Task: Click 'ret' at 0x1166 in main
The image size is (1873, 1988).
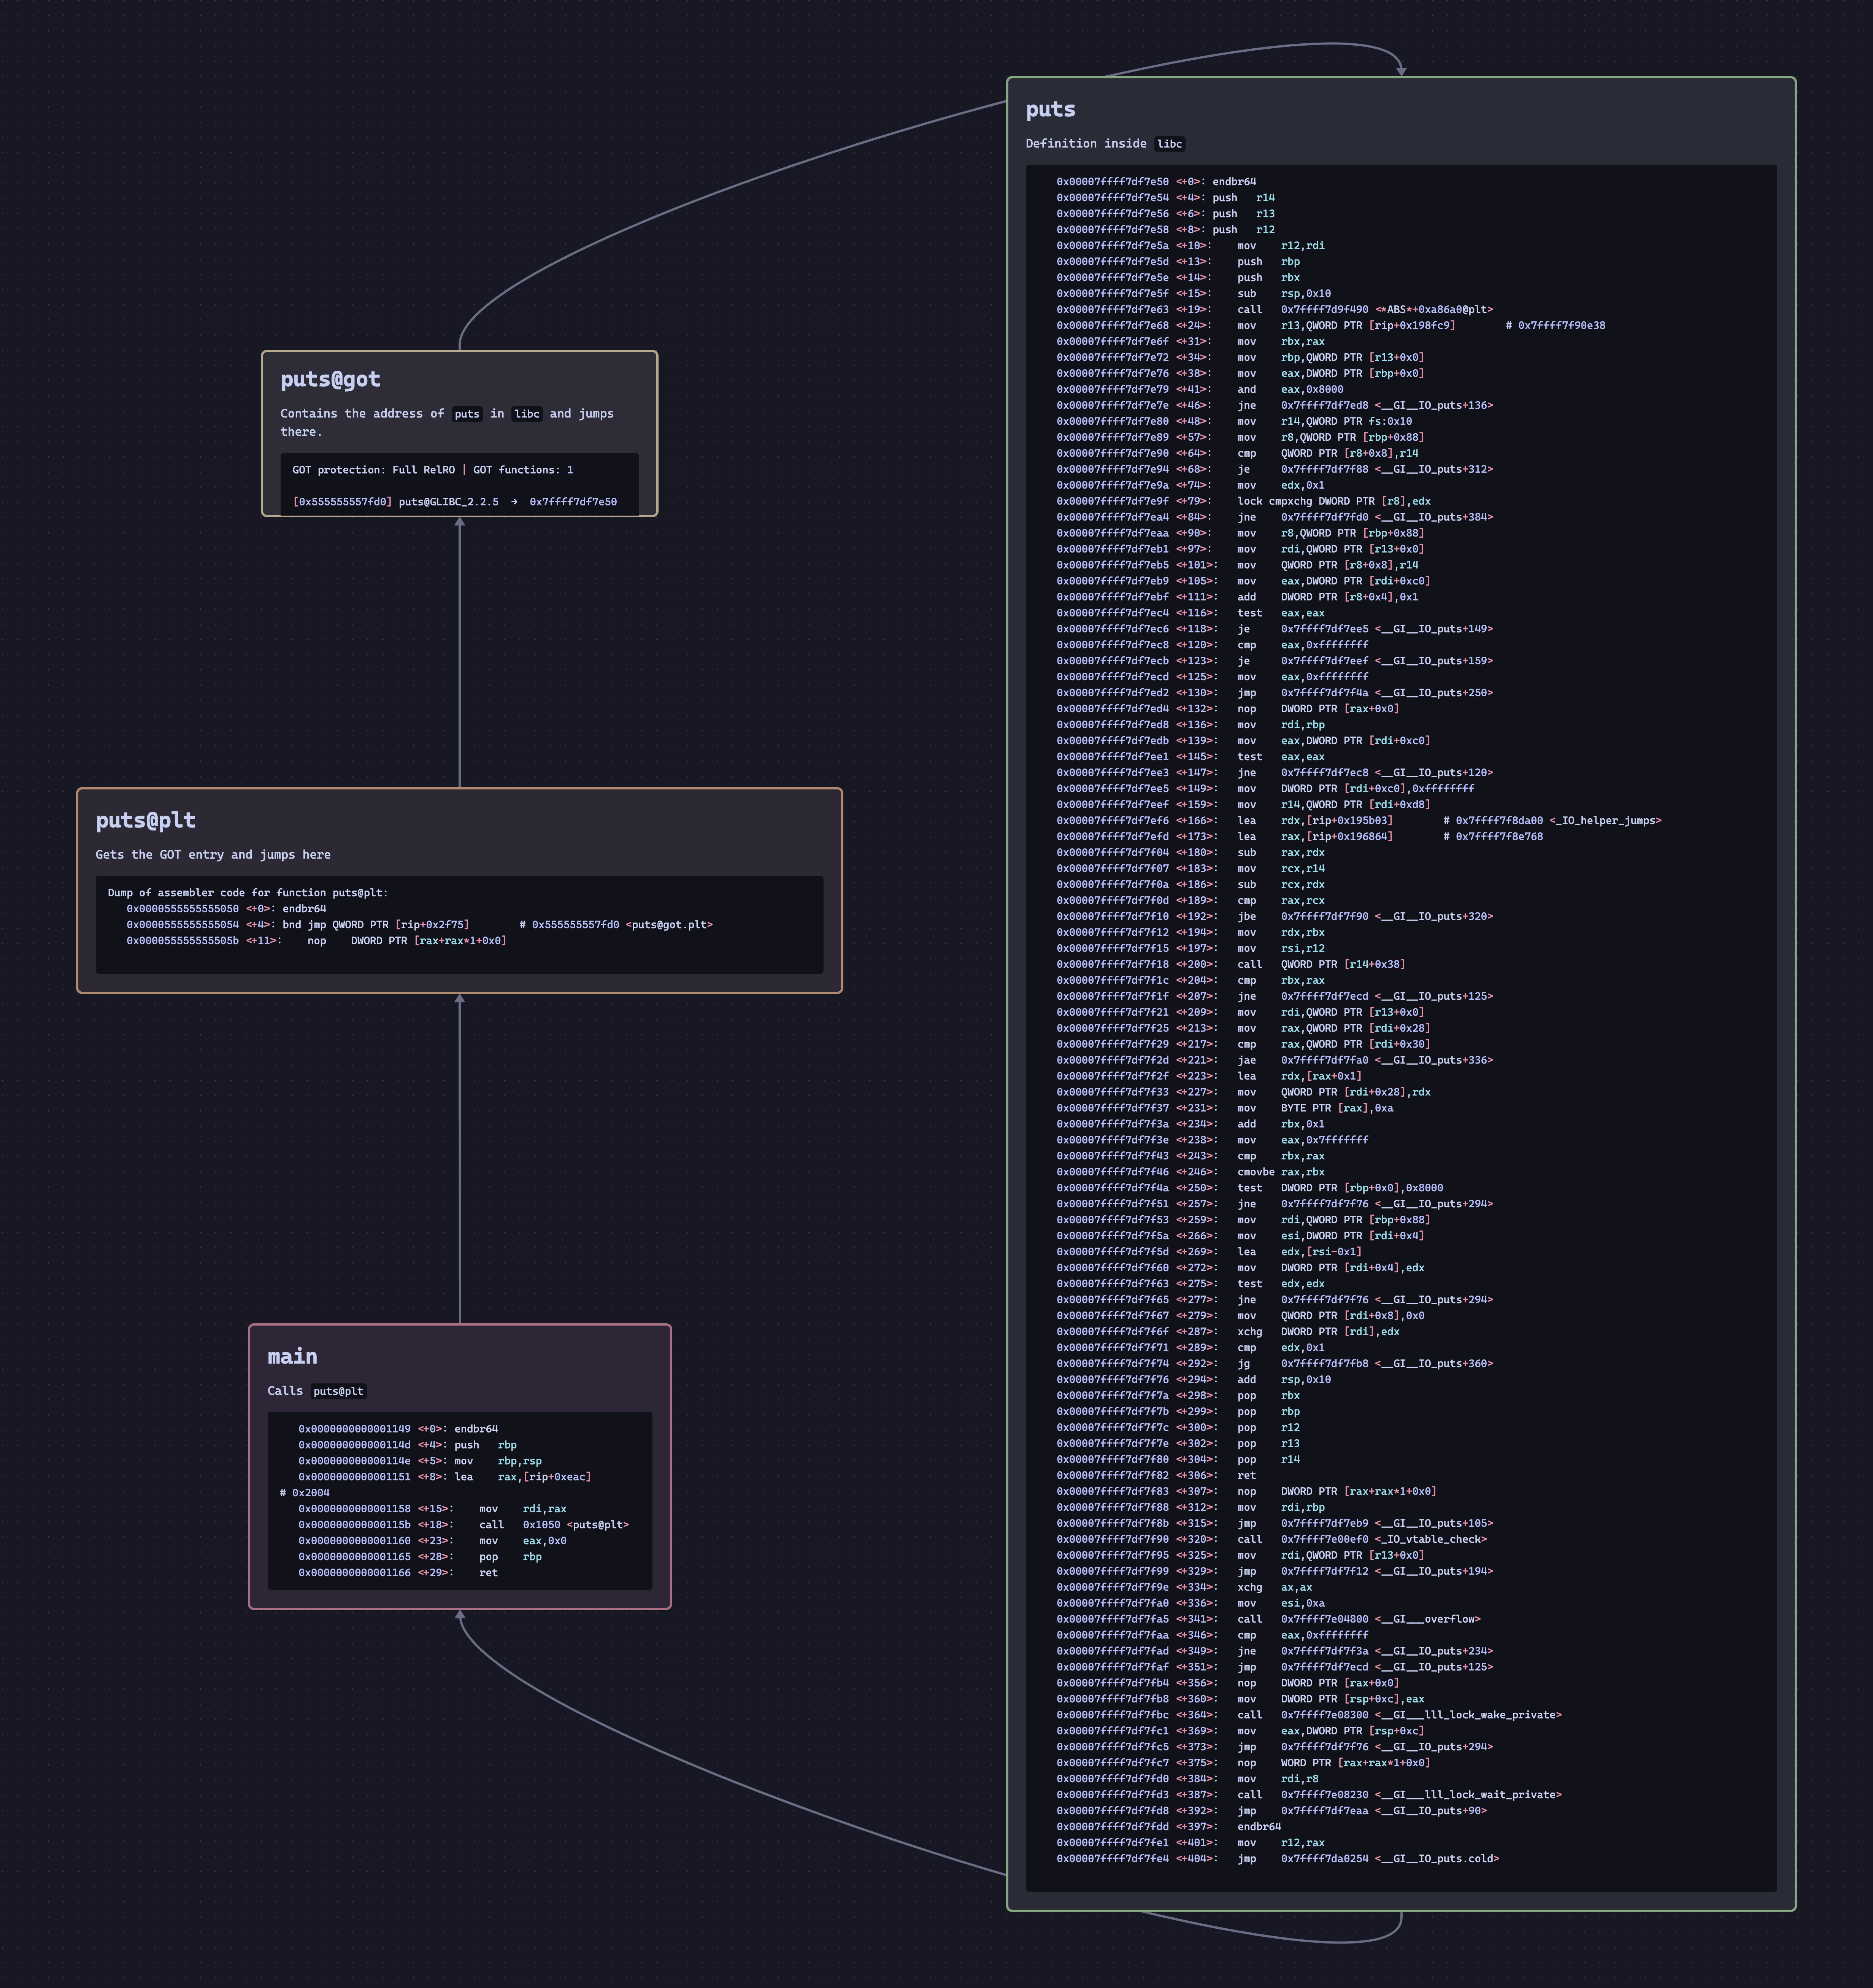Action: pyautogui.click(x=488, y=1573)
